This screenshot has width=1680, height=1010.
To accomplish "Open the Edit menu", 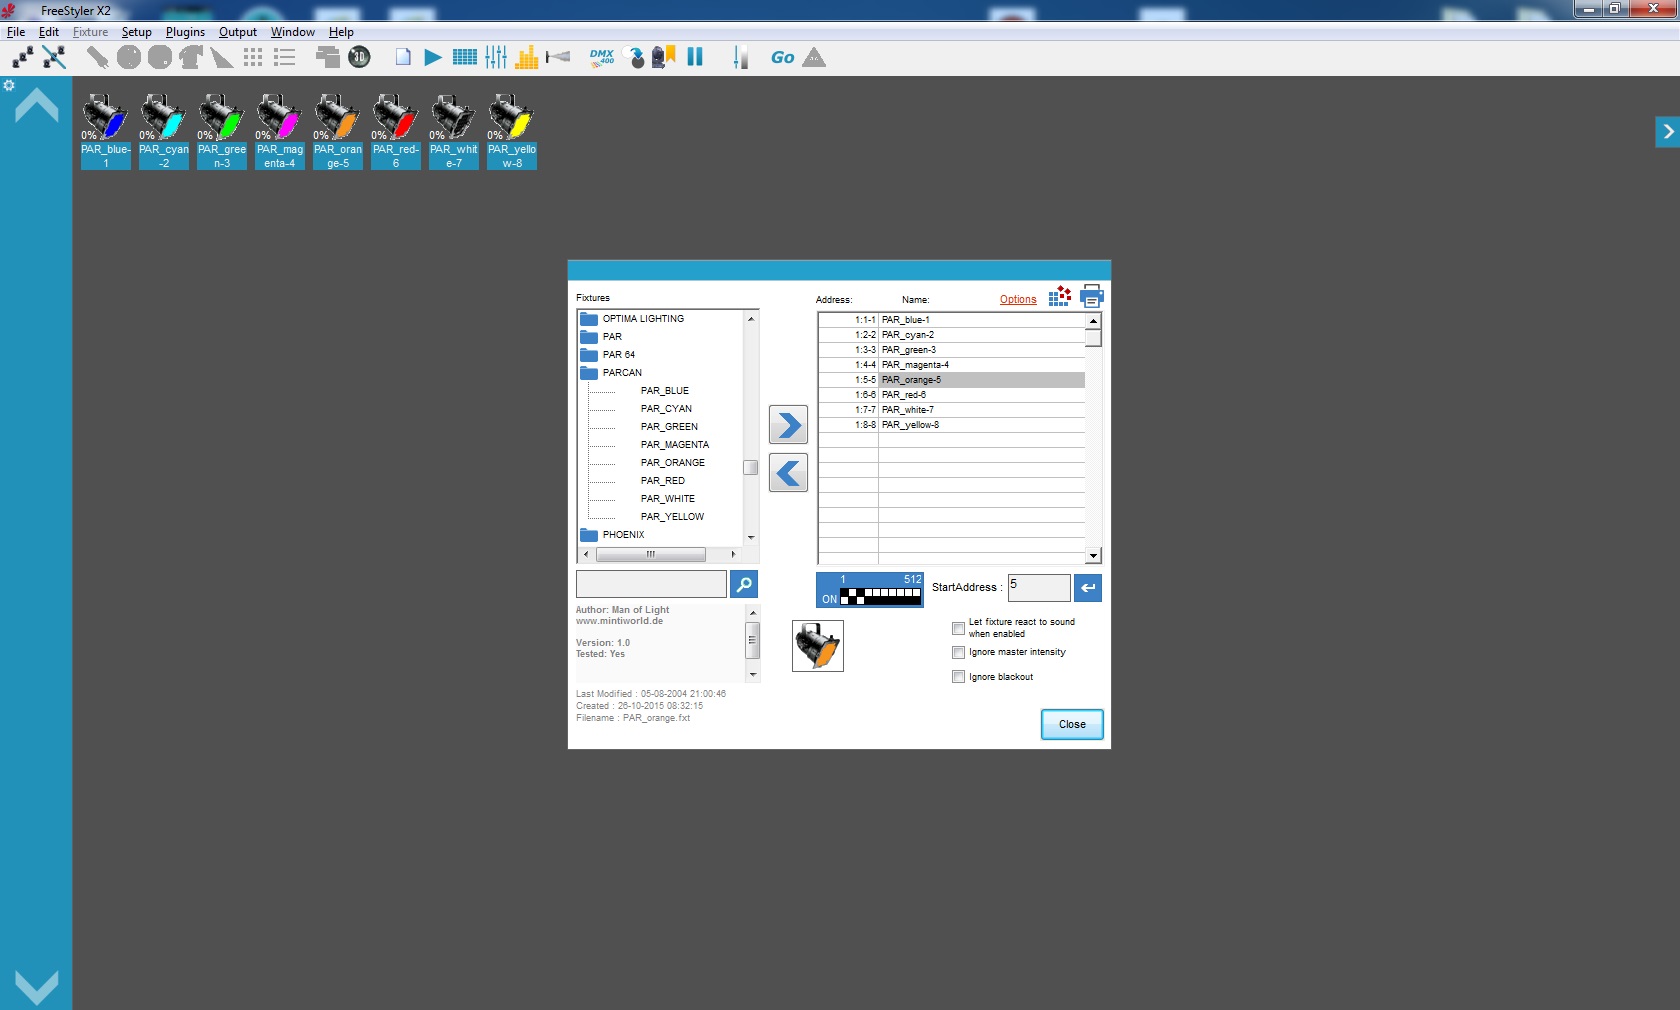I will point(49,32).
